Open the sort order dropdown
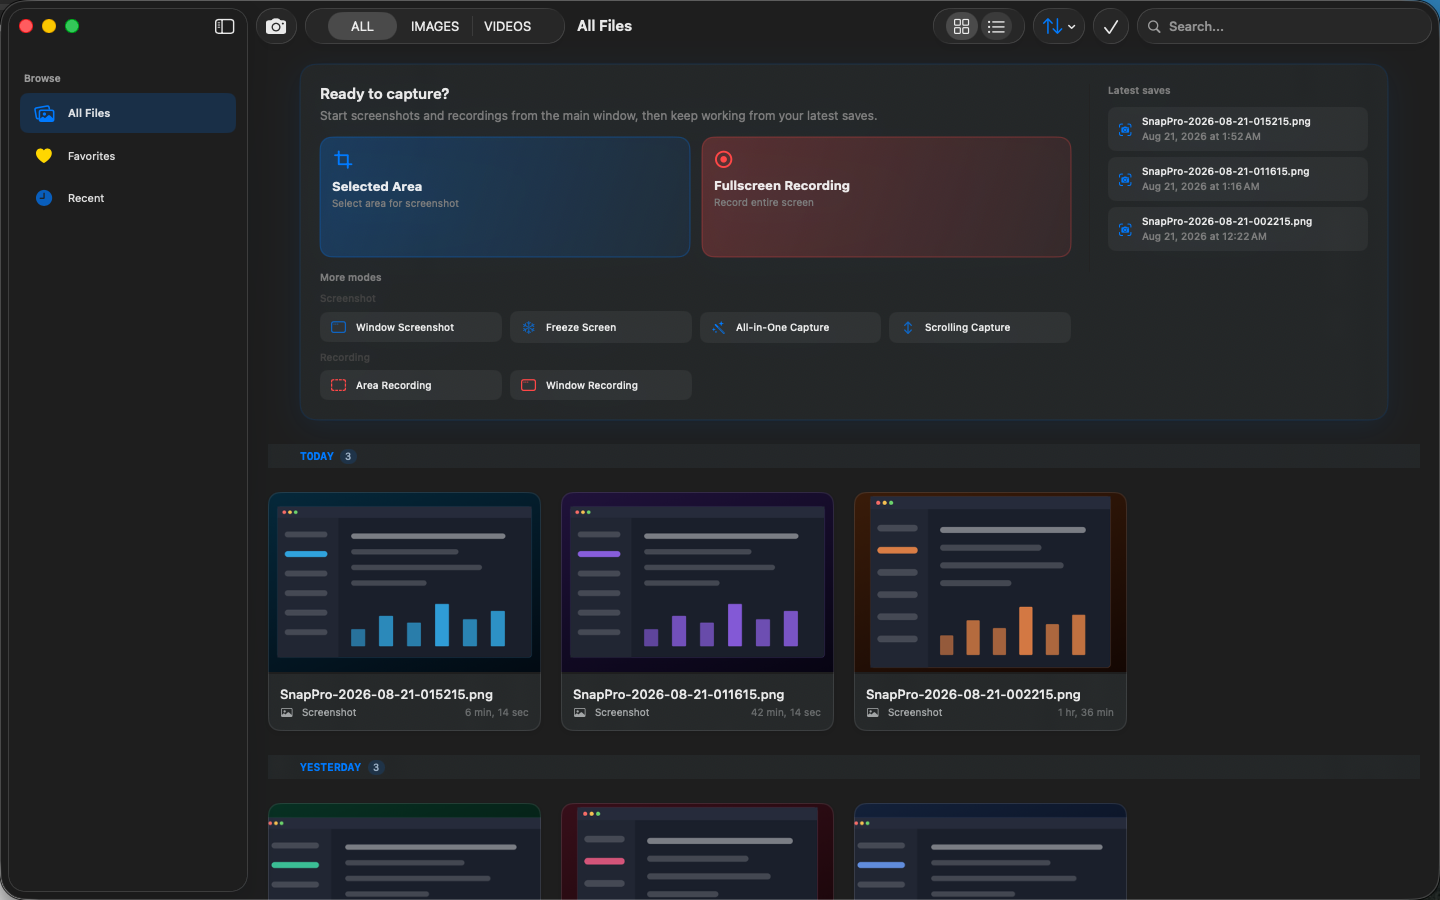 coord(1059,27)
